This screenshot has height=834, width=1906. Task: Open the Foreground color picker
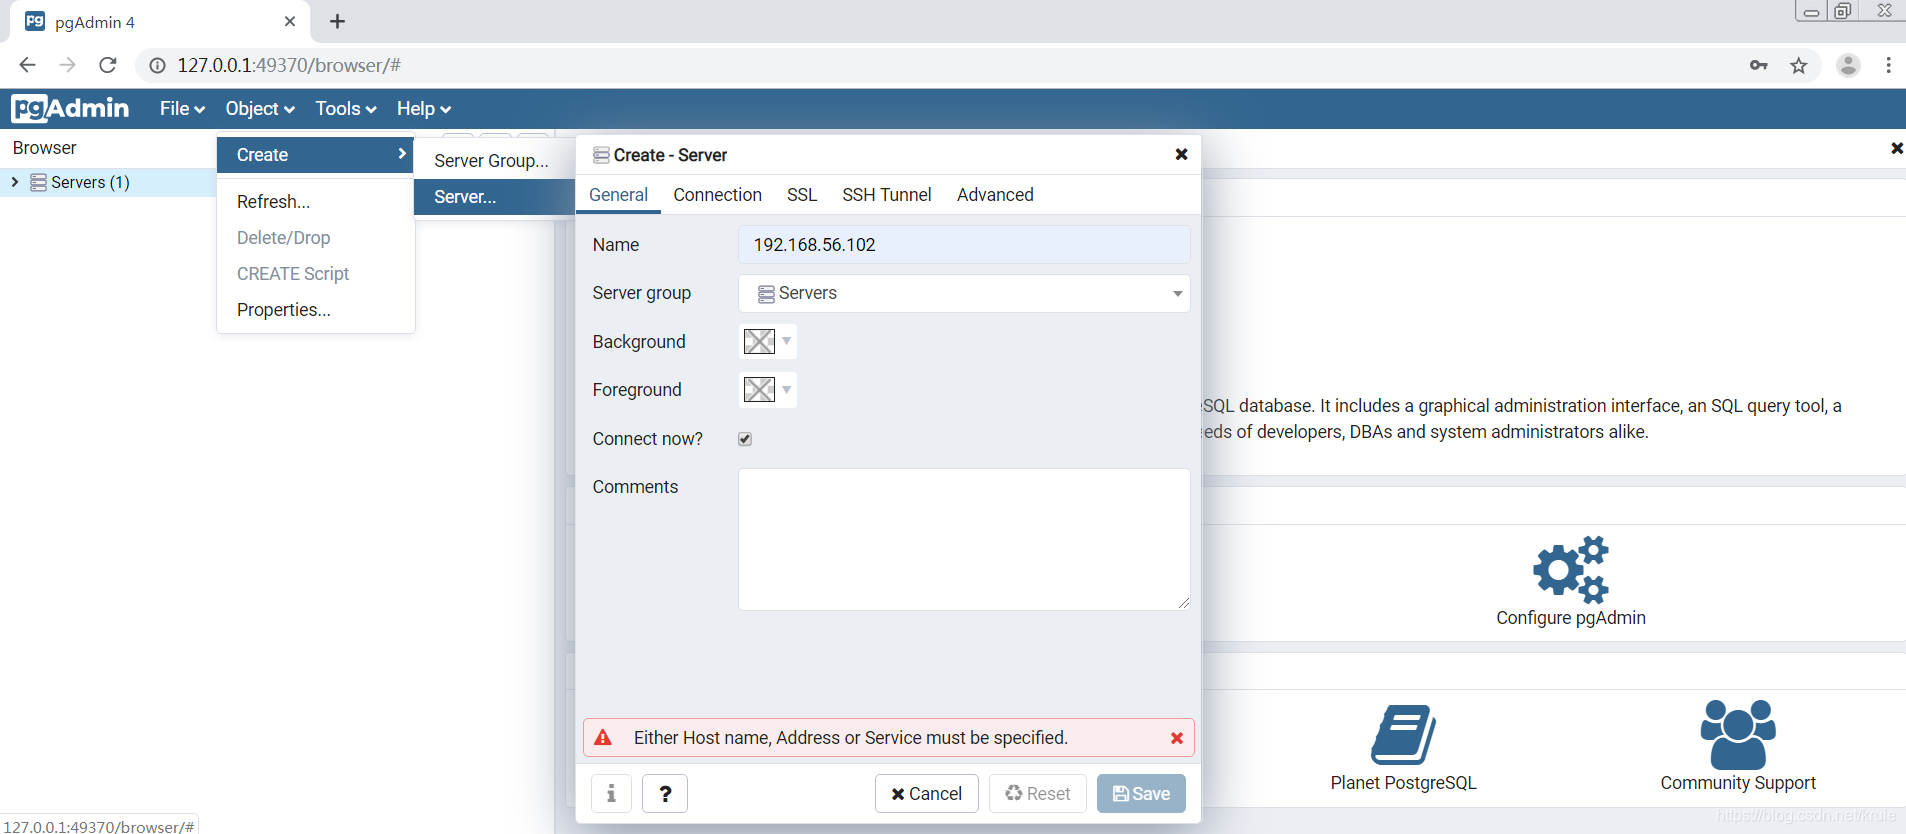(767, 389)
